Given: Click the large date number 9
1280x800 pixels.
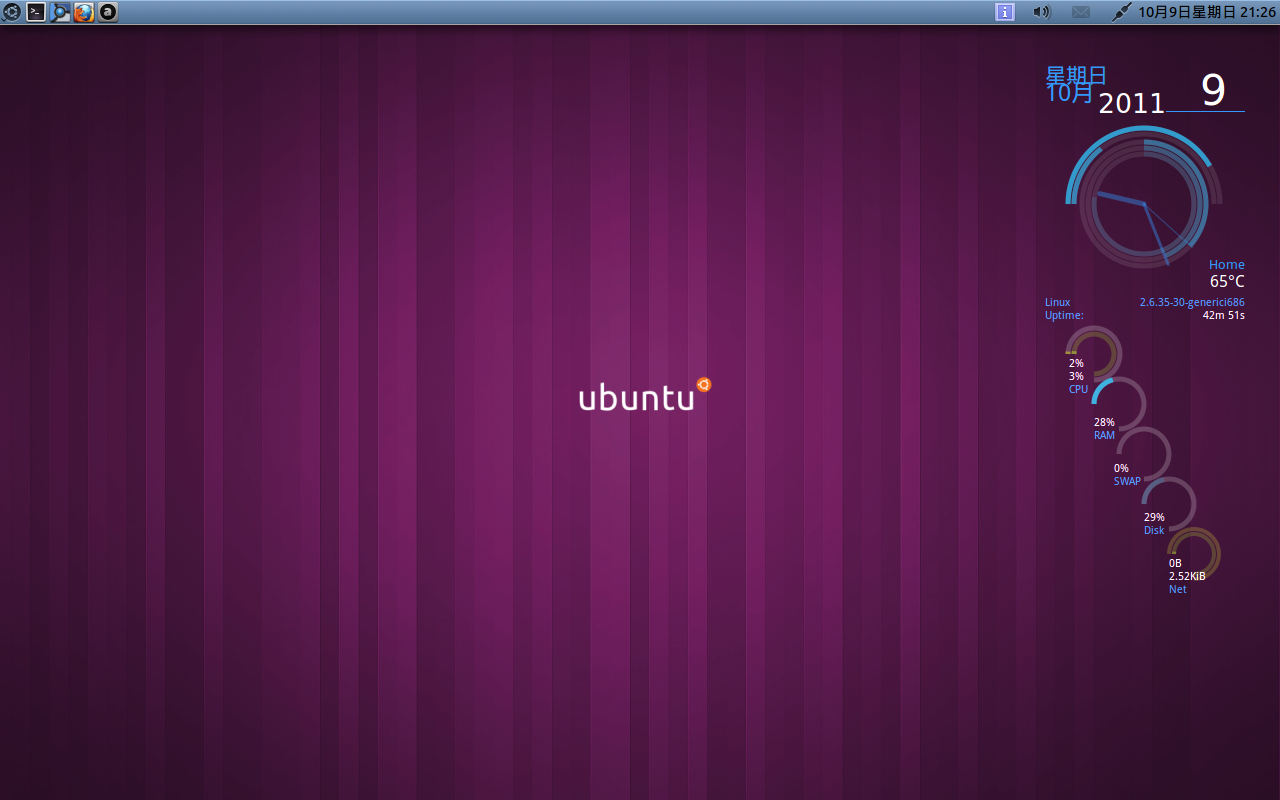Looking at the screenshot, I should tap(1213, 90).
